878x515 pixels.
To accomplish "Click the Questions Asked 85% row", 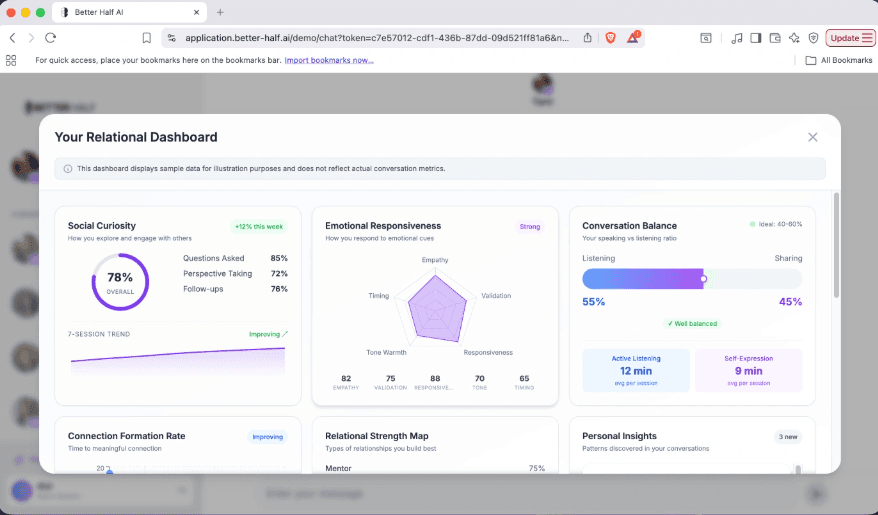I will [x=235, y=258].
